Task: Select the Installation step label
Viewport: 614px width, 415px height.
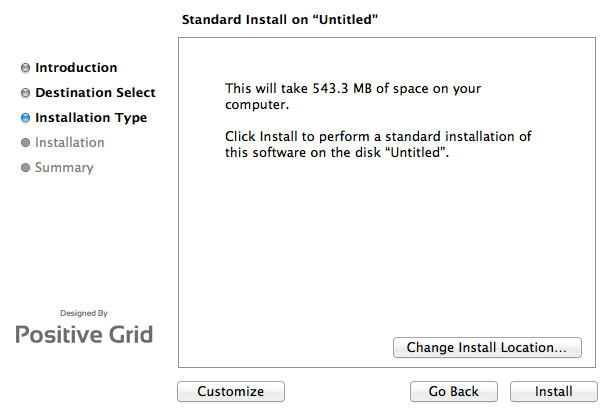Action: pyautogui.click(x=70, y=143)
